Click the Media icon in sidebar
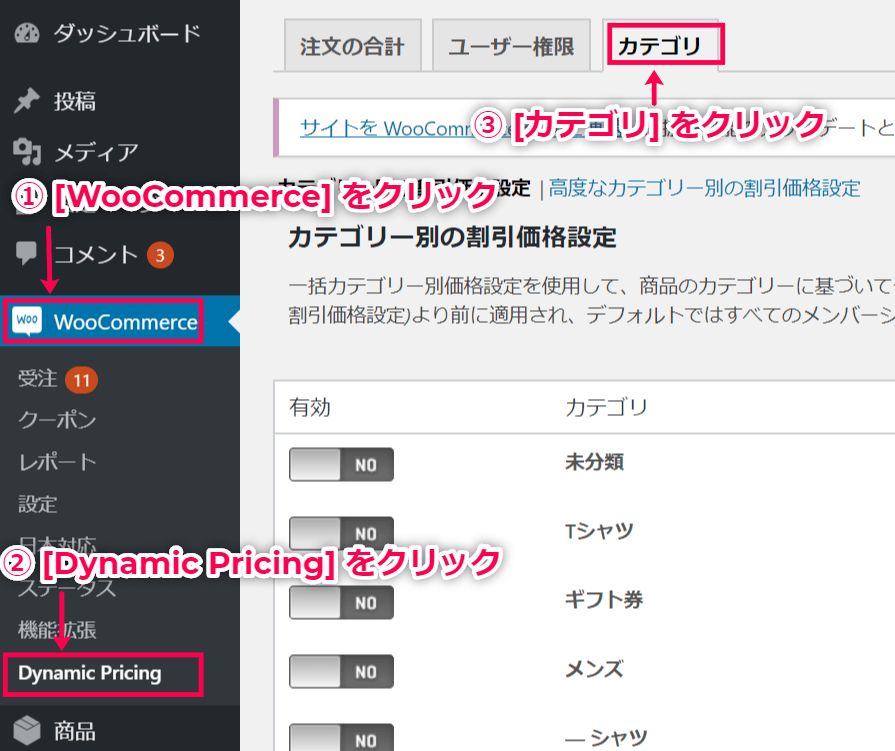Screen dimensions: 895x751 pyautogui.click(x=27, y=152)
